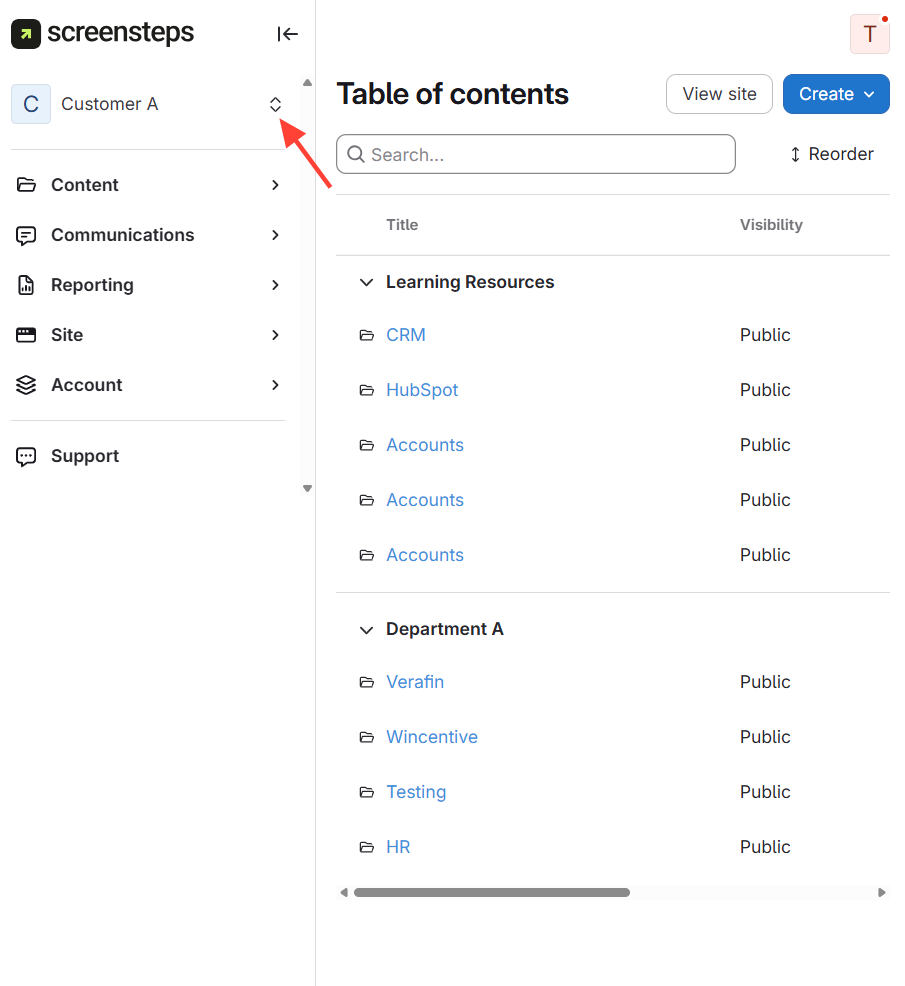
Task: Click the Support chat icon
Action: pos(26,456)
